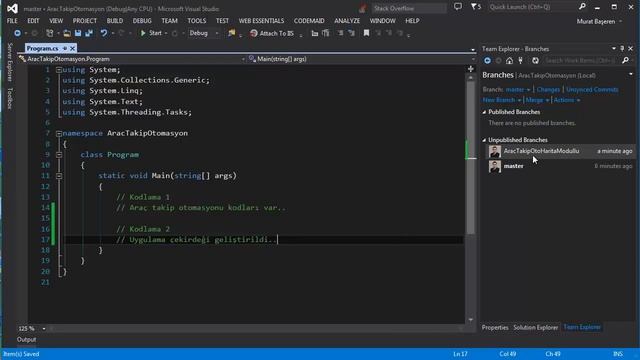Open the master branch selector dropdown
Screen dimensions: 640x360
coord(518,89)
